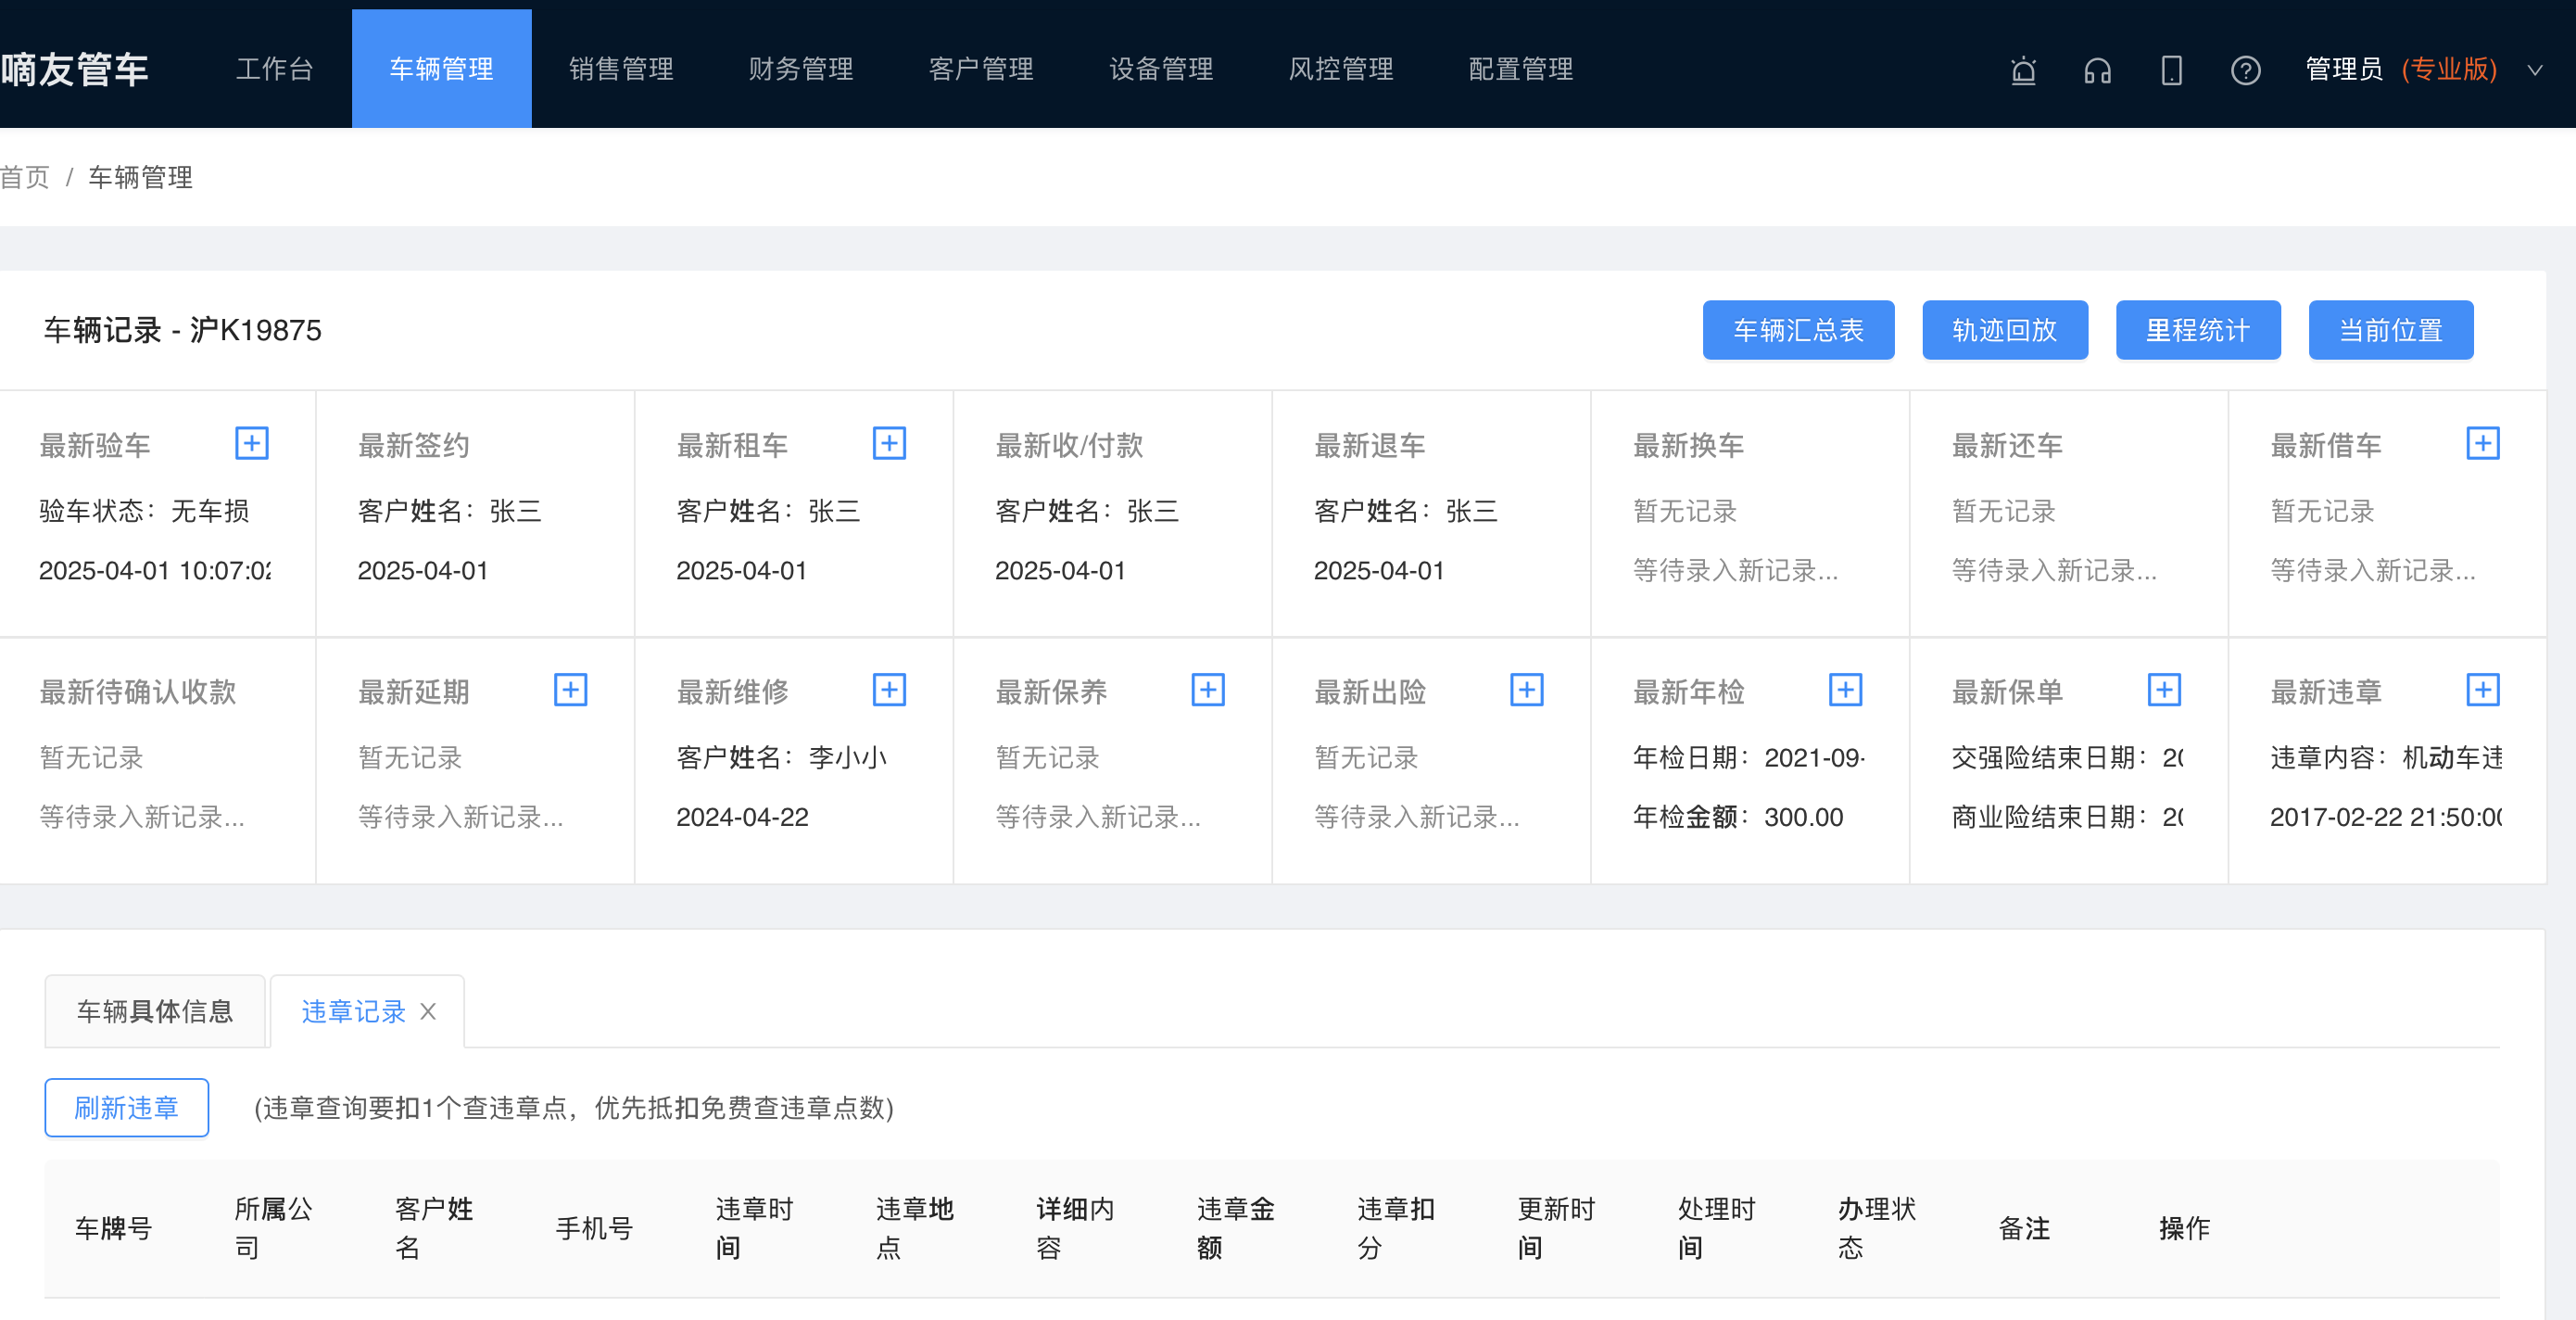Open the help question mark icon
This screenshot has height=1320, width=2576.
coord(2245,70)
